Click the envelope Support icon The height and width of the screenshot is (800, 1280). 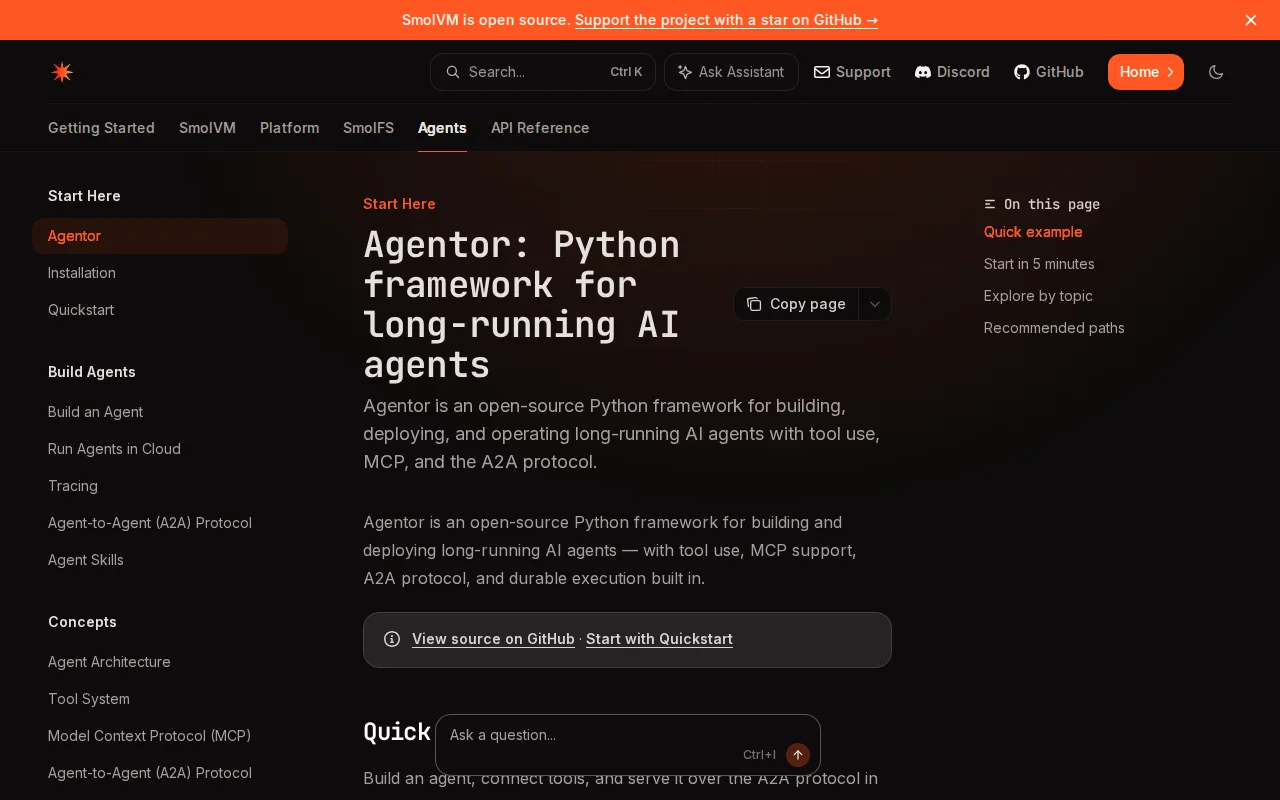822,72
